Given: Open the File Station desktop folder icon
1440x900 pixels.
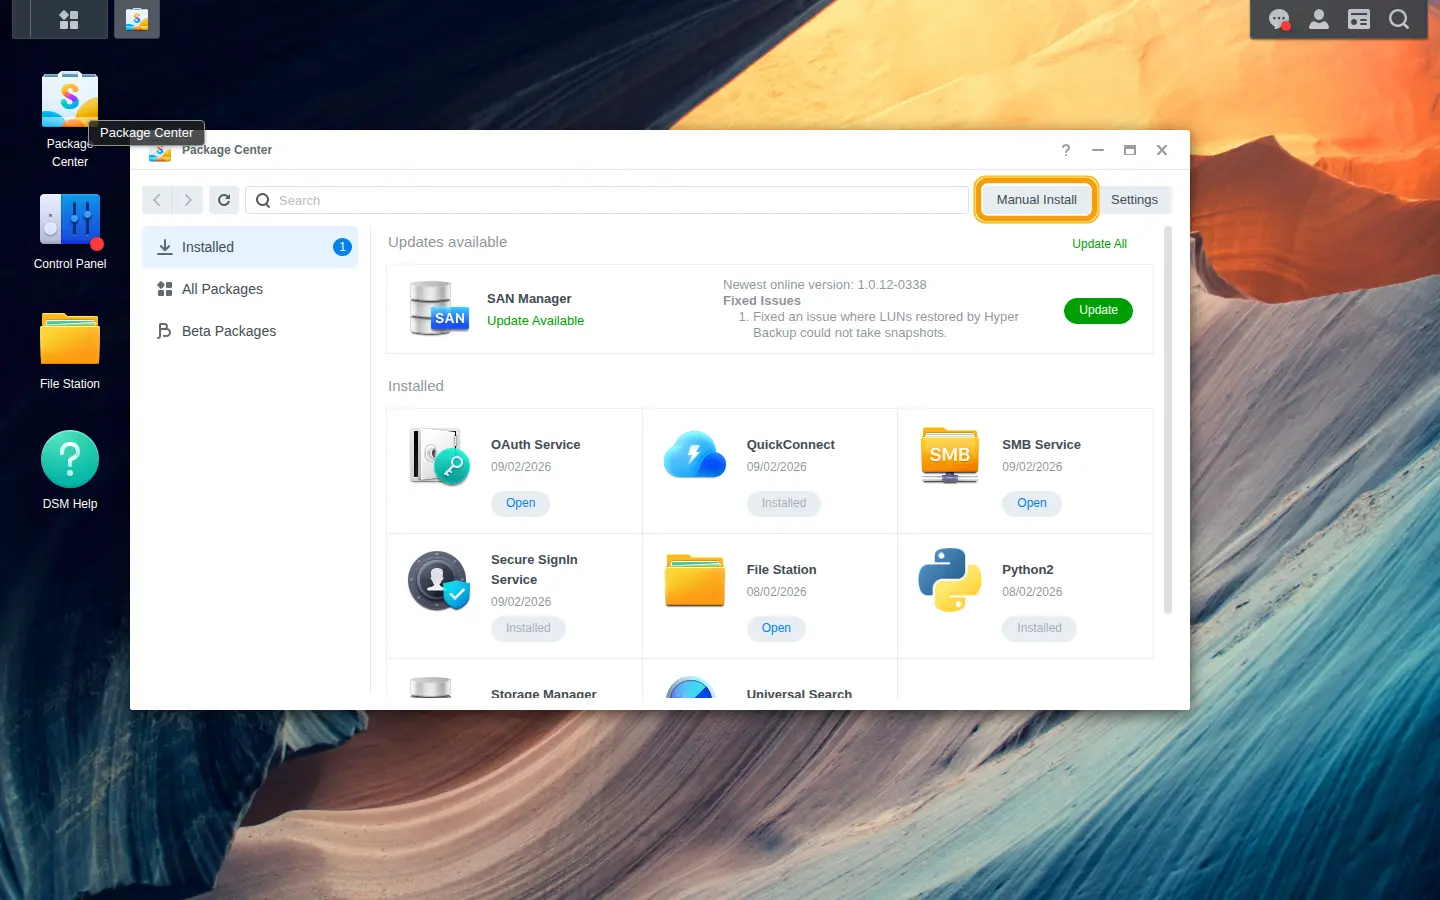Looking at the screenshot, I should 70,339.
